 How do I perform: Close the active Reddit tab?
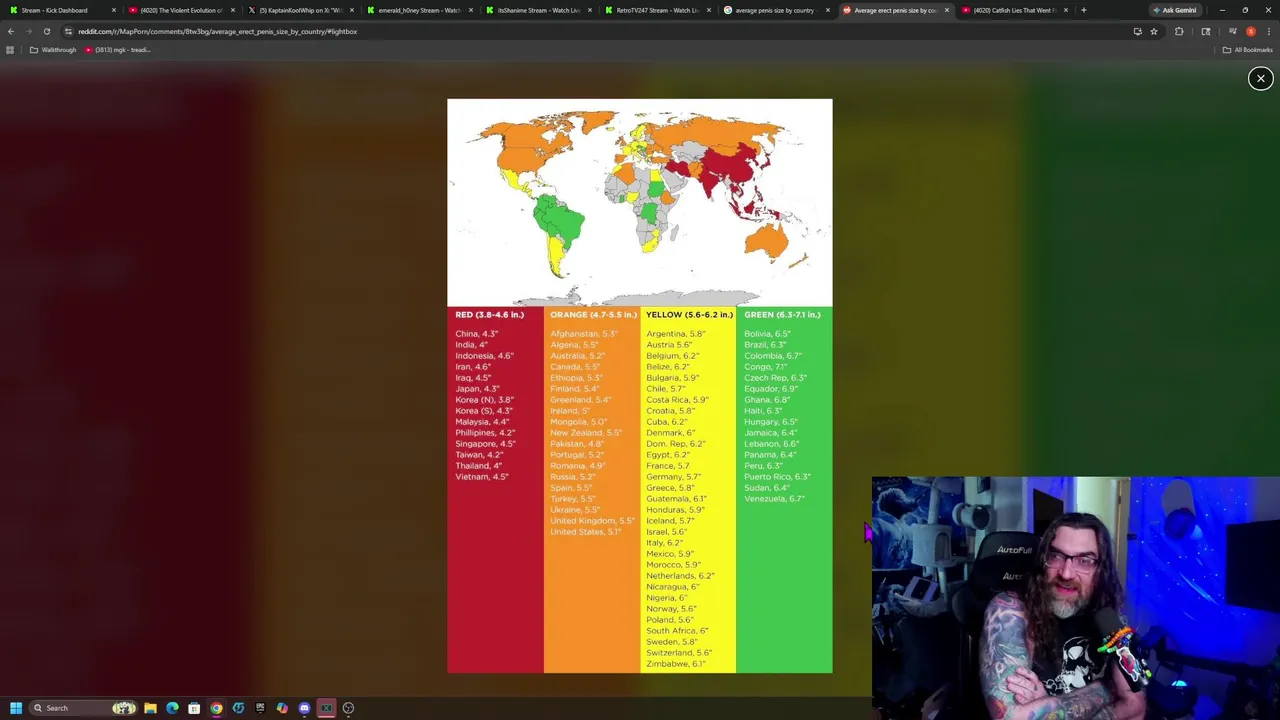pos(947,10)
